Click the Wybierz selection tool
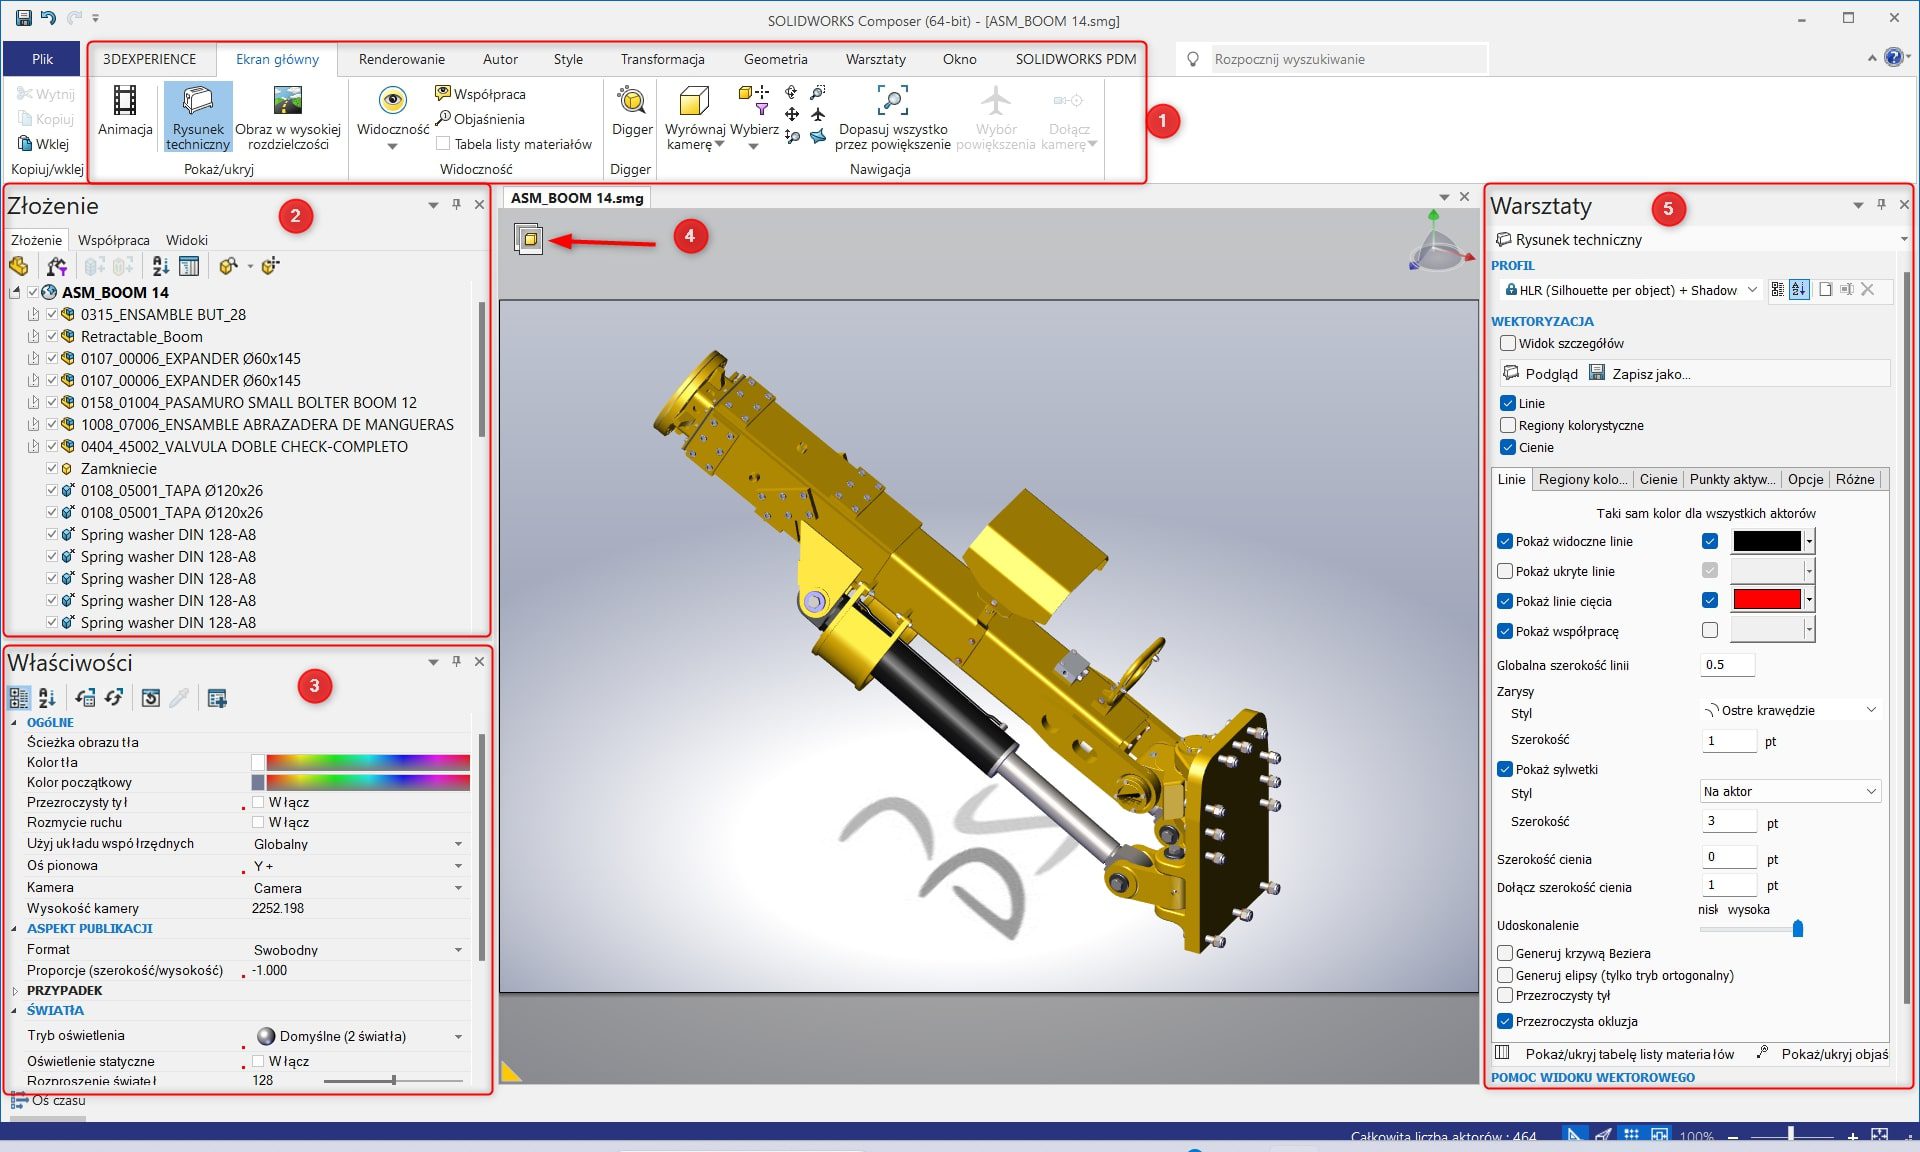The width and height of the screenshot is (1920, 1152). 754,116
